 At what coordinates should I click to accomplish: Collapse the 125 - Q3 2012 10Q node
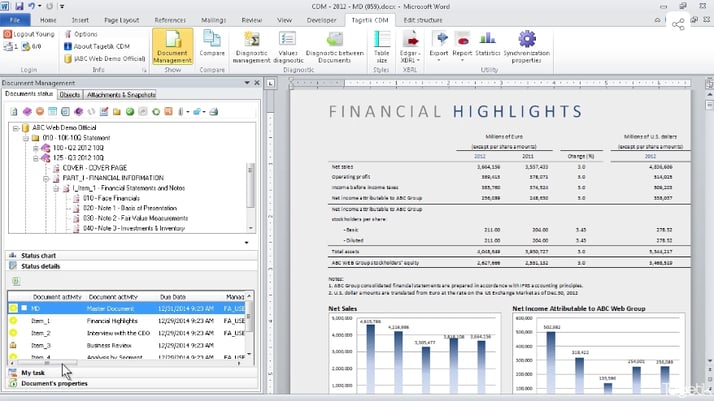click(36, 158)
